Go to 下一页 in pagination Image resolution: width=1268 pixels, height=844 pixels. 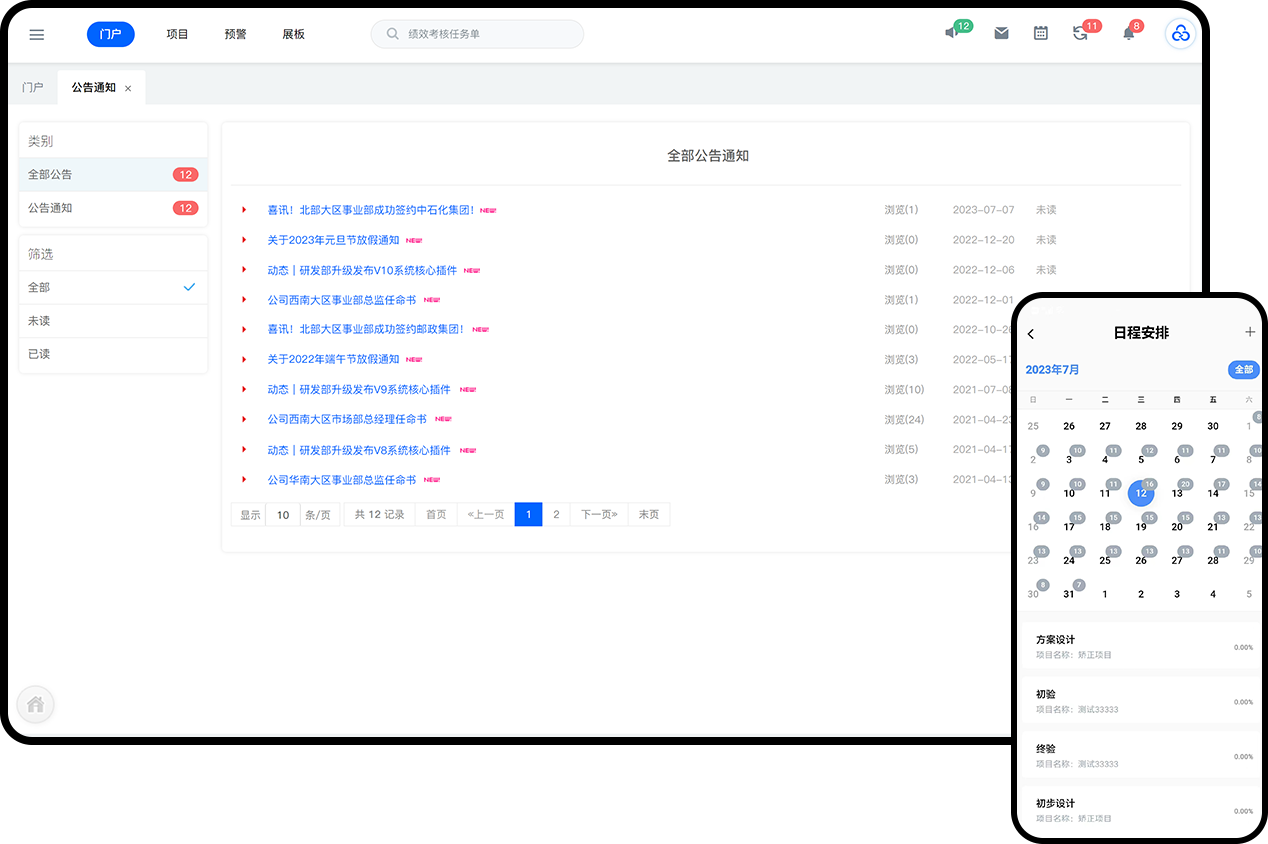click(599, 515)
